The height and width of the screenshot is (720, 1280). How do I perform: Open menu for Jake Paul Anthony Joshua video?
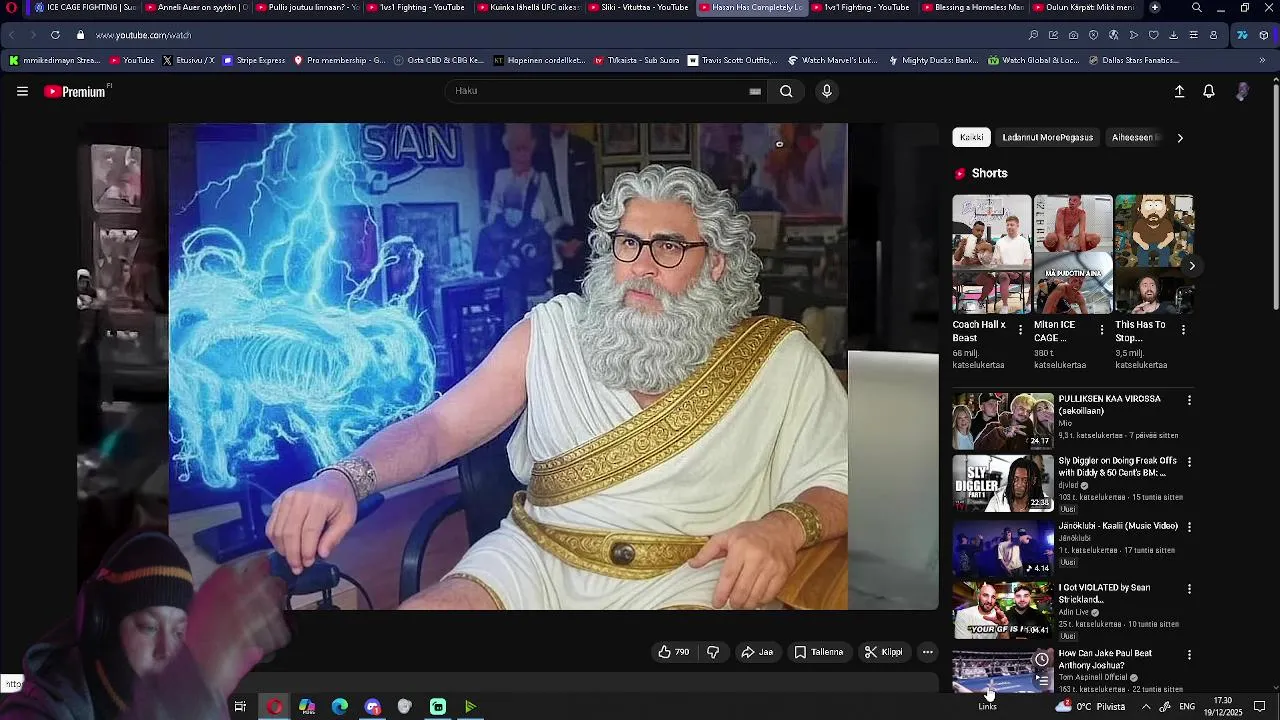pyautogui.click(x=1189, y=655)
